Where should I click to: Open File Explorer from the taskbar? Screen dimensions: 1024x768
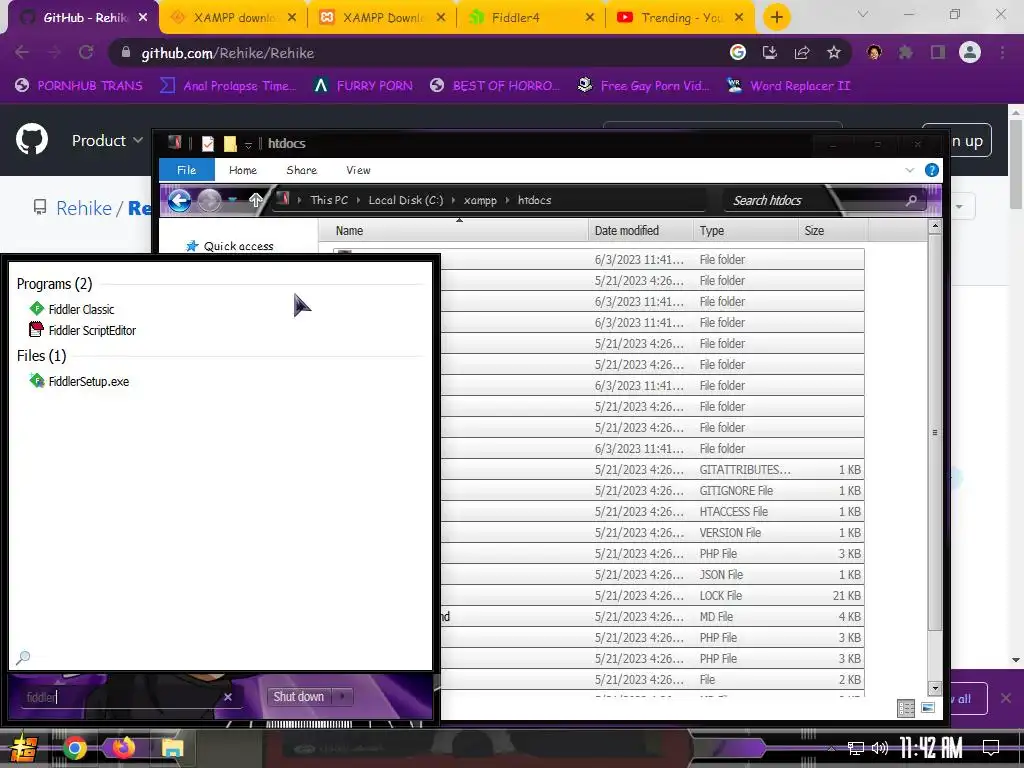[173, 748]
